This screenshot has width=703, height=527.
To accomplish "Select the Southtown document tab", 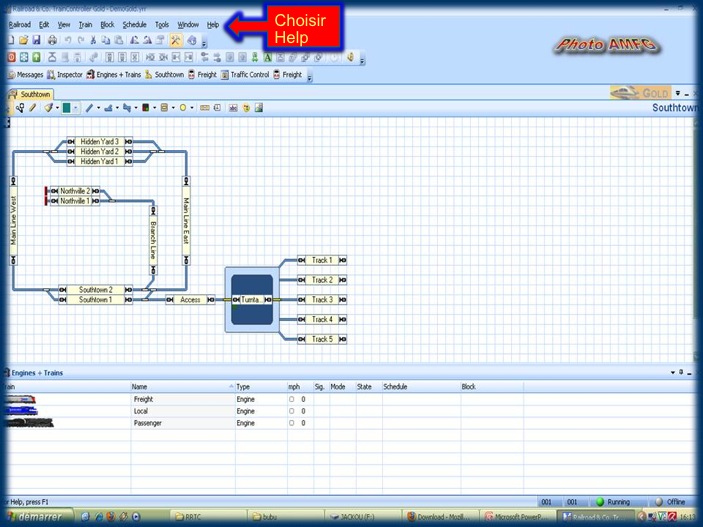I will click(31, 94).
